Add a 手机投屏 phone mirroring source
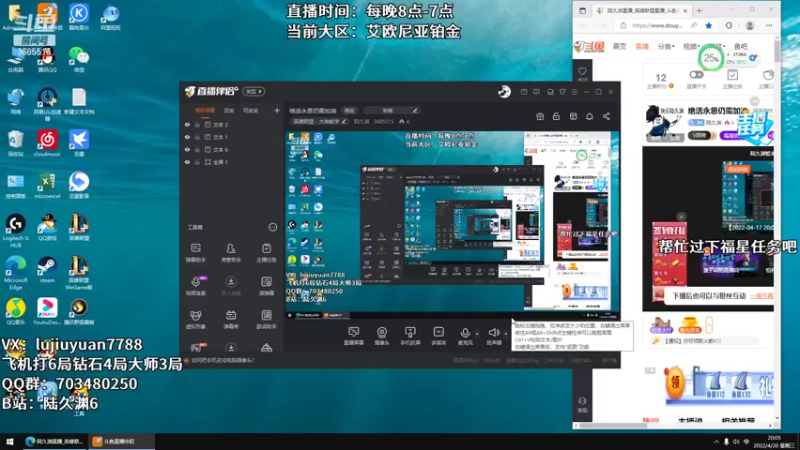Image resolution: width=800 pixels, height=450 pixels. pyautogui.click(x=410, y=336)
